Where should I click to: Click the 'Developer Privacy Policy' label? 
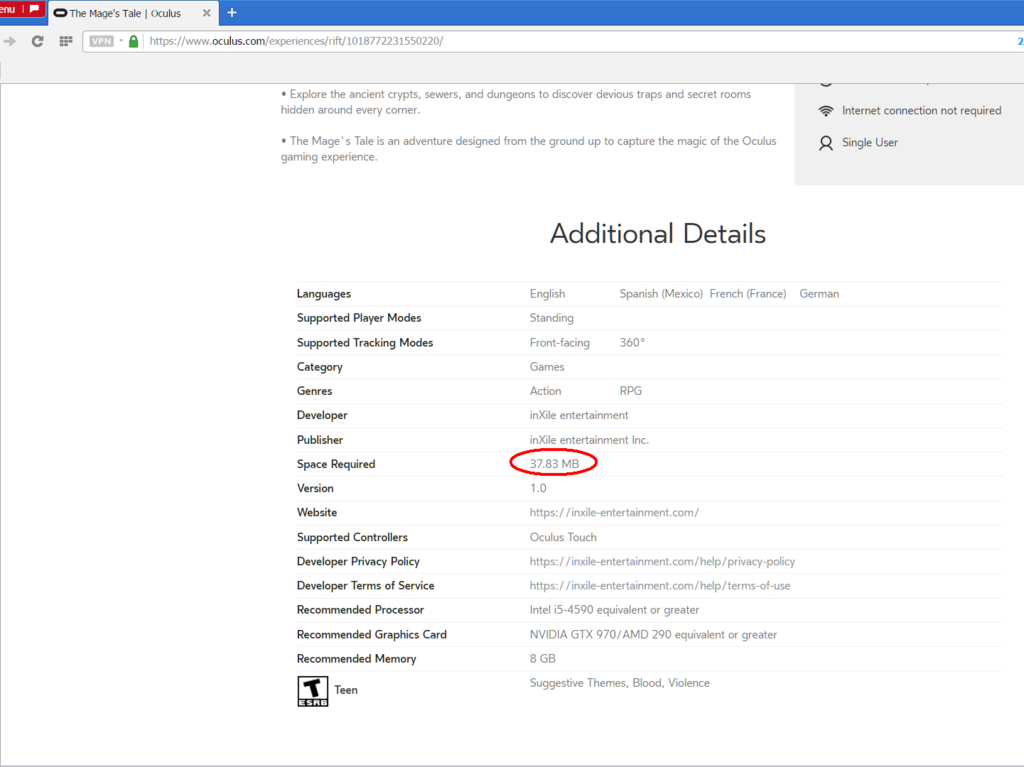coord(358,562)
